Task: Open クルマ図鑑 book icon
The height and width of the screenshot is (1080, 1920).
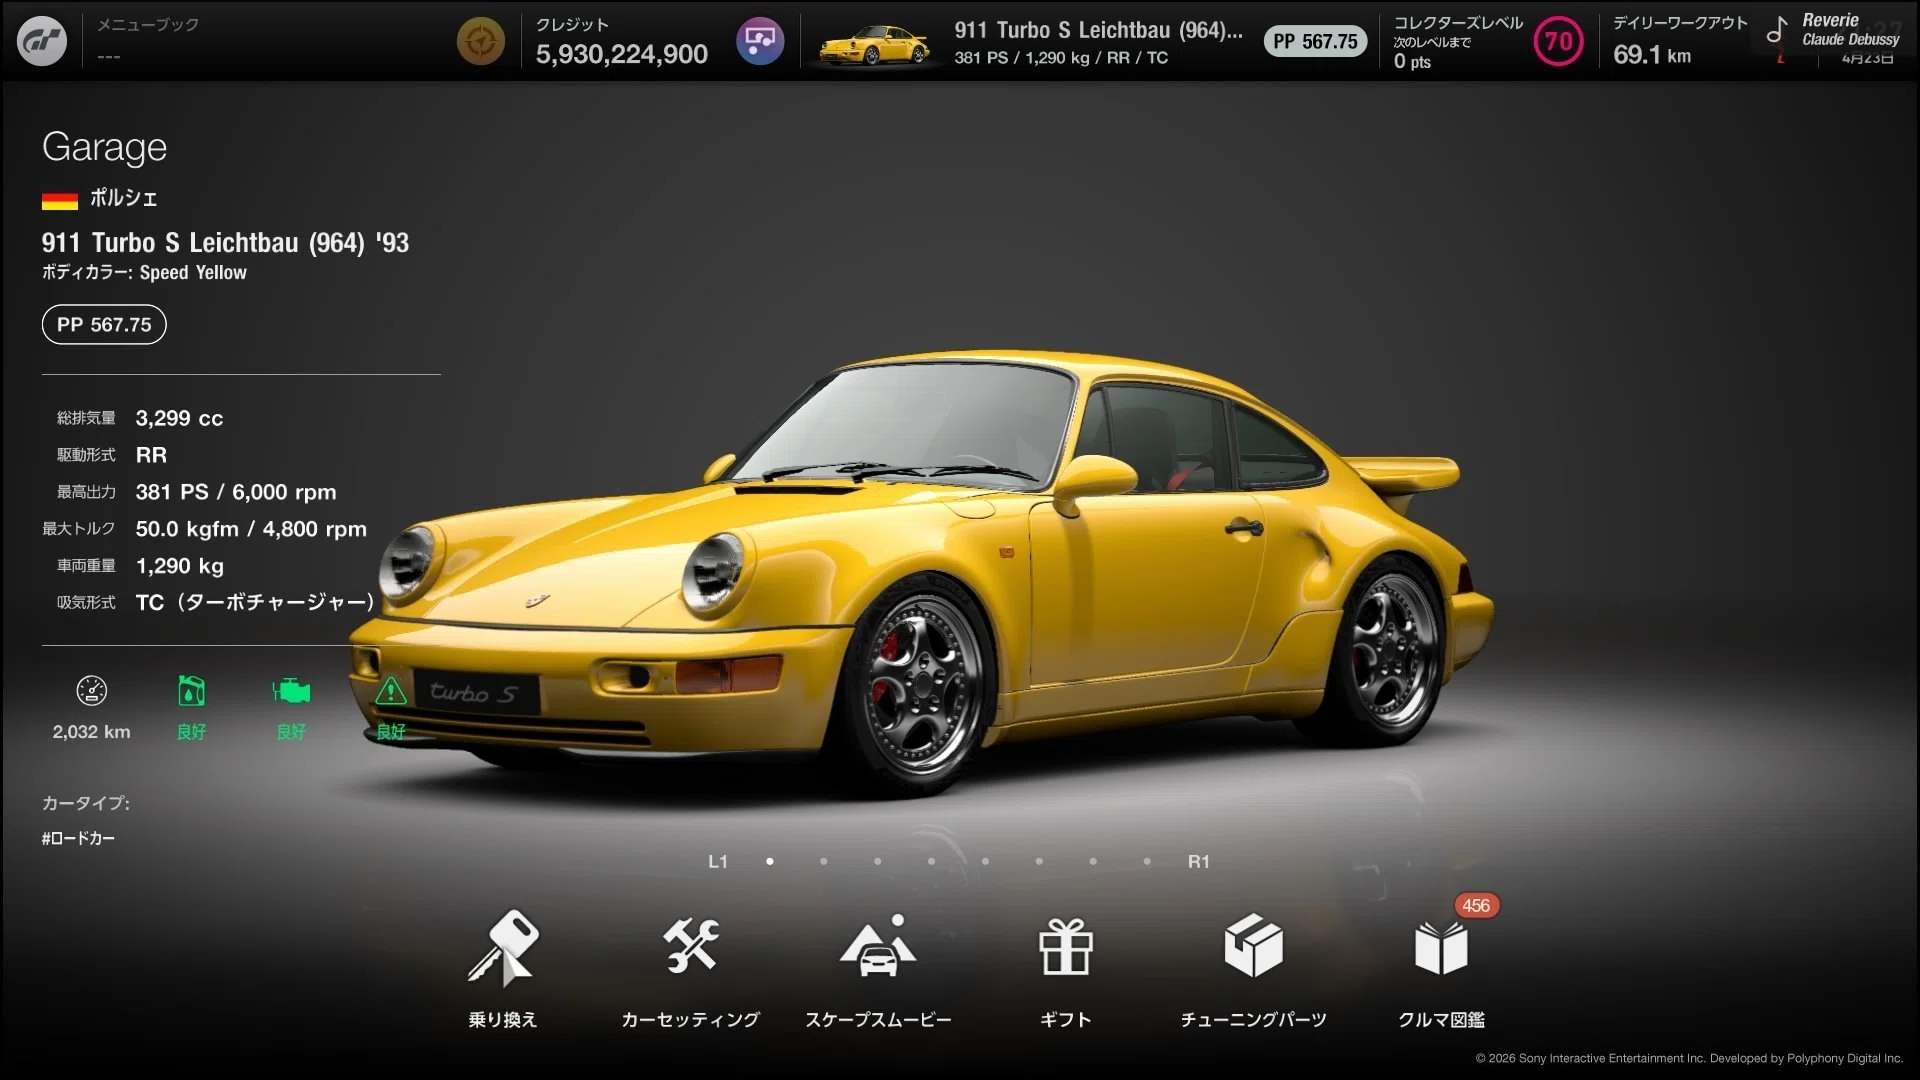Action: pyautogui.click(x=1441, y=947)
